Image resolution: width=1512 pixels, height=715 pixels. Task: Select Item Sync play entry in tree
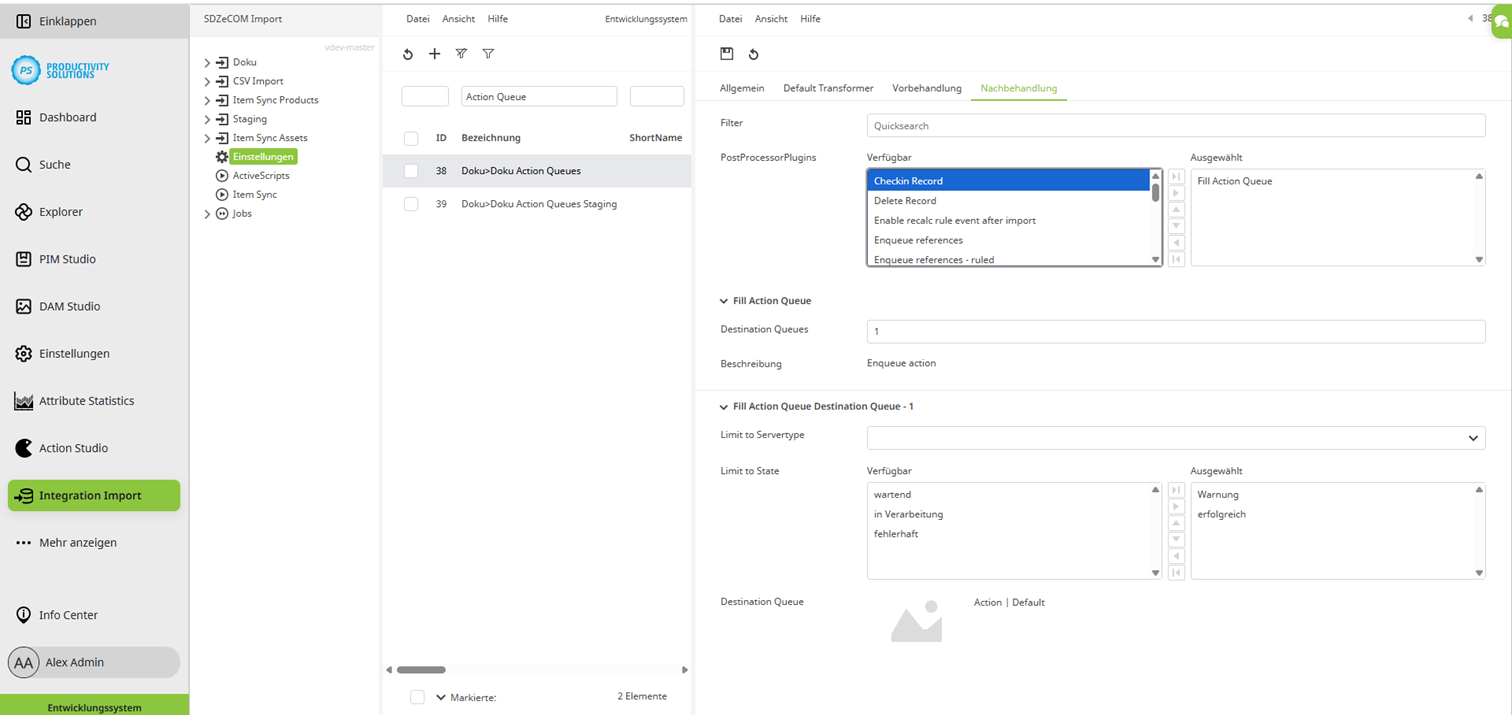click(255, 195)
